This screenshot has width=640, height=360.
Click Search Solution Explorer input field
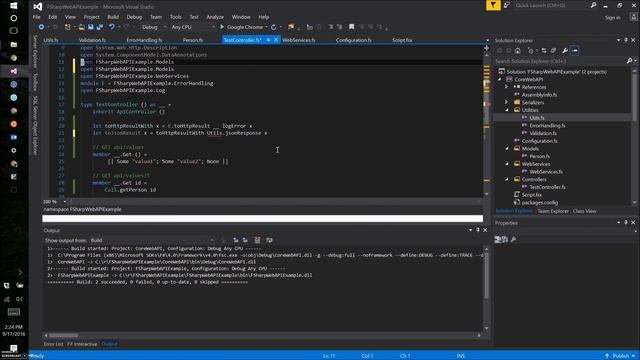tap(560, 61)
